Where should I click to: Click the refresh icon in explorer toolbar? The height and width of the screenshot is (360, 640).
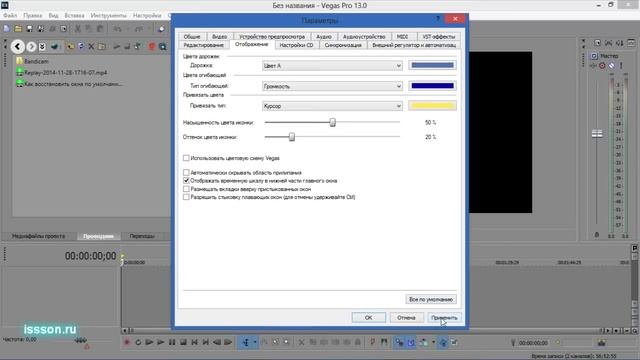tap(80, 47)
